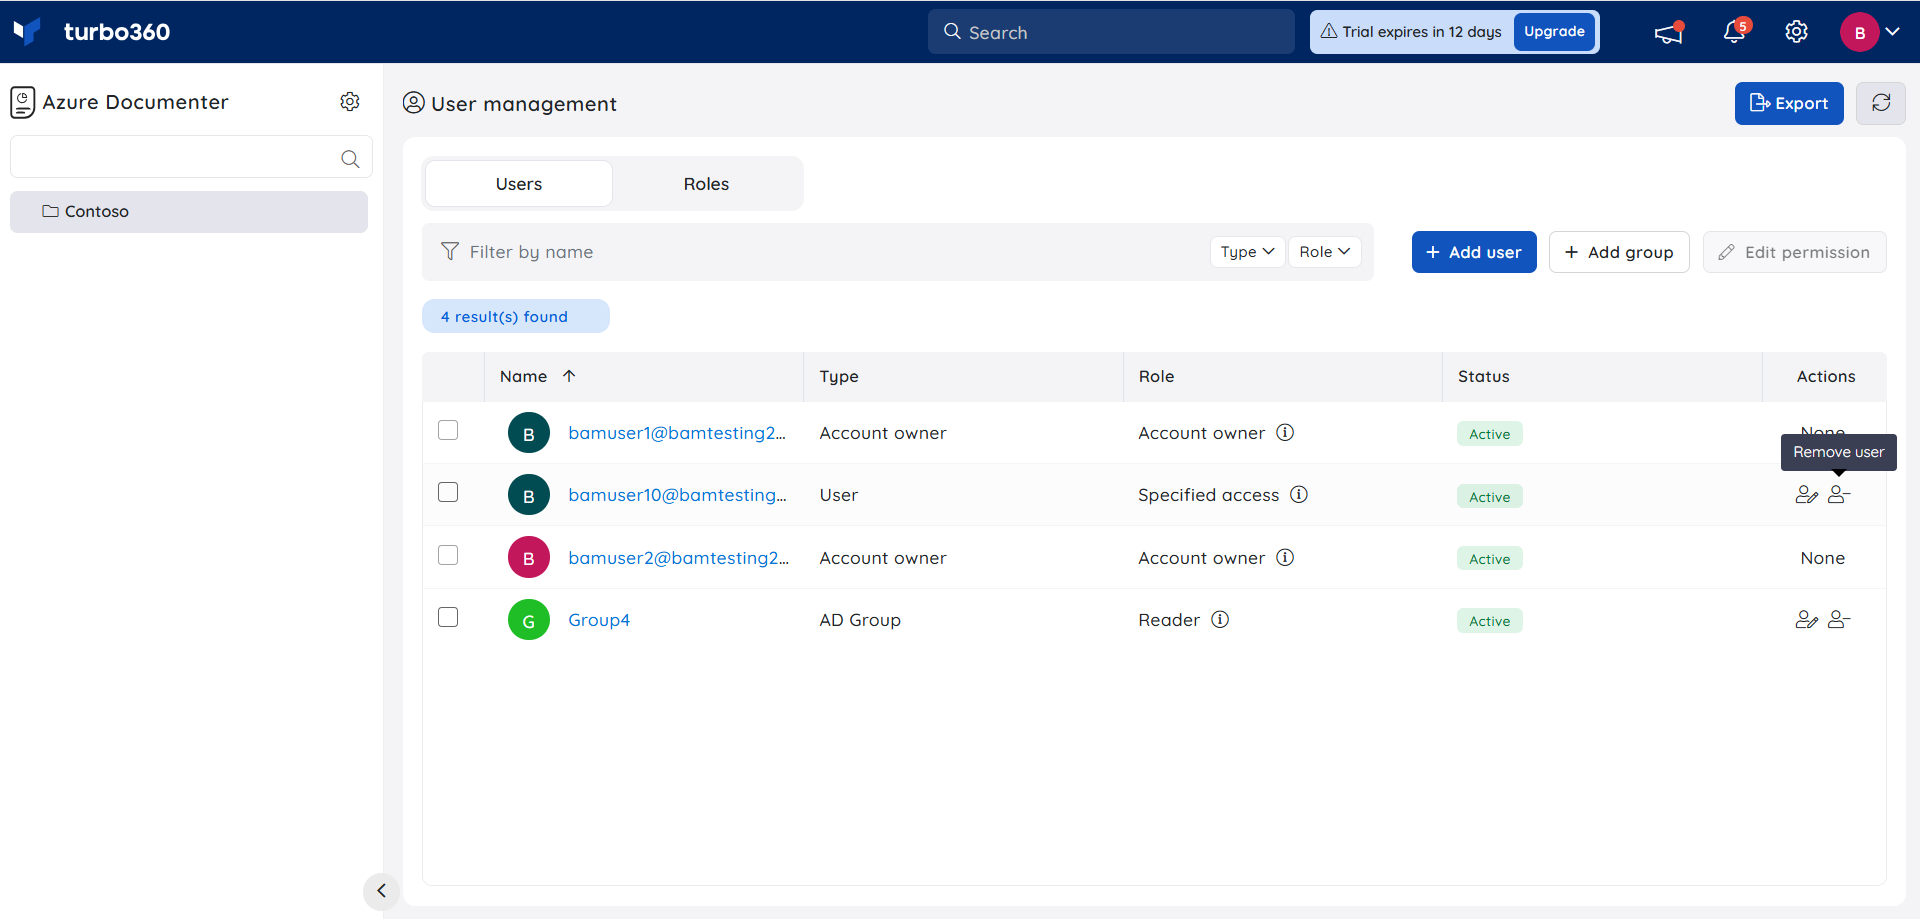The width and height of the screenshot is (1920, 919).
Task: Show info for Specified access role
Action: point(1298,494)
